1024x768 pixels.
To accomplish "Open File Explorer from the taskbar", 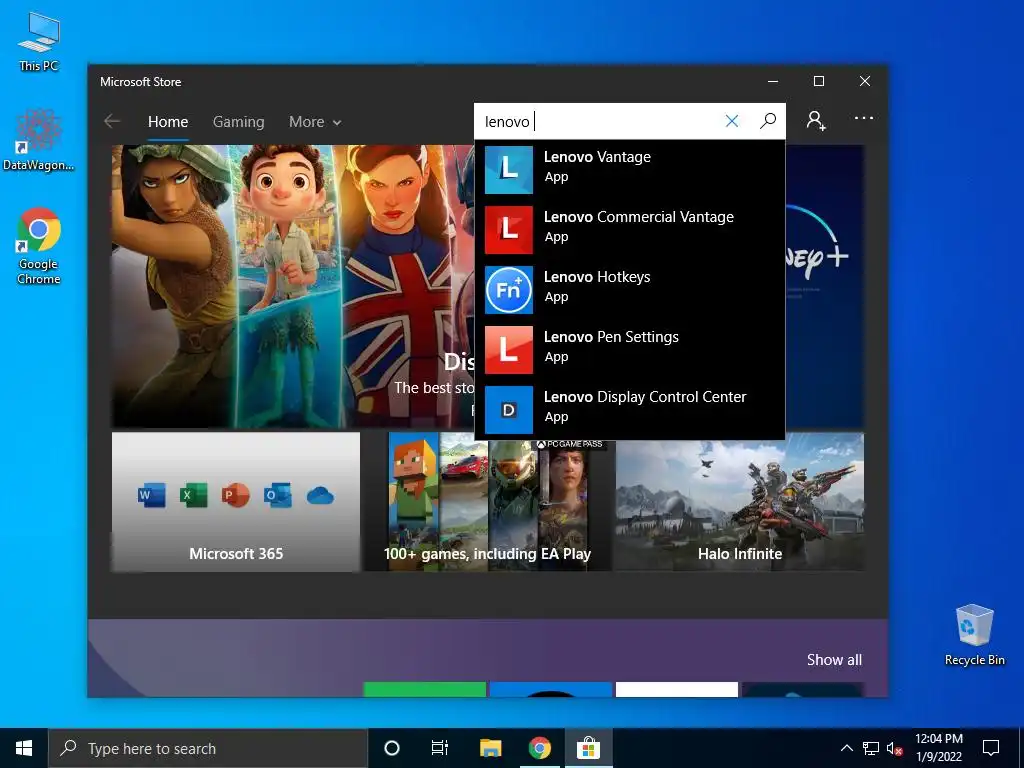I will pyautogui.click(x=490, y=748).
